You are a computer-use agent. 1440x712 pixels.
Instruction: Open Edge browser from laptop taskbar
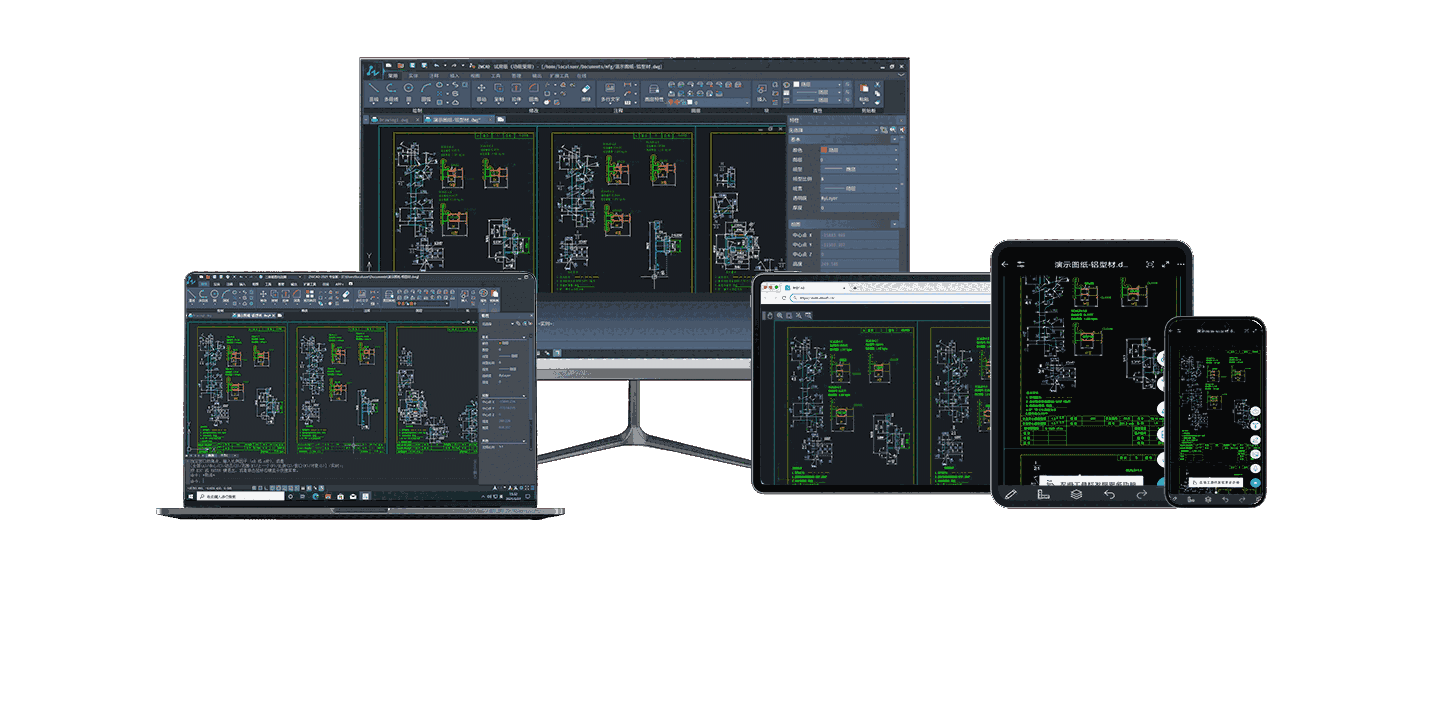point(316,496)
